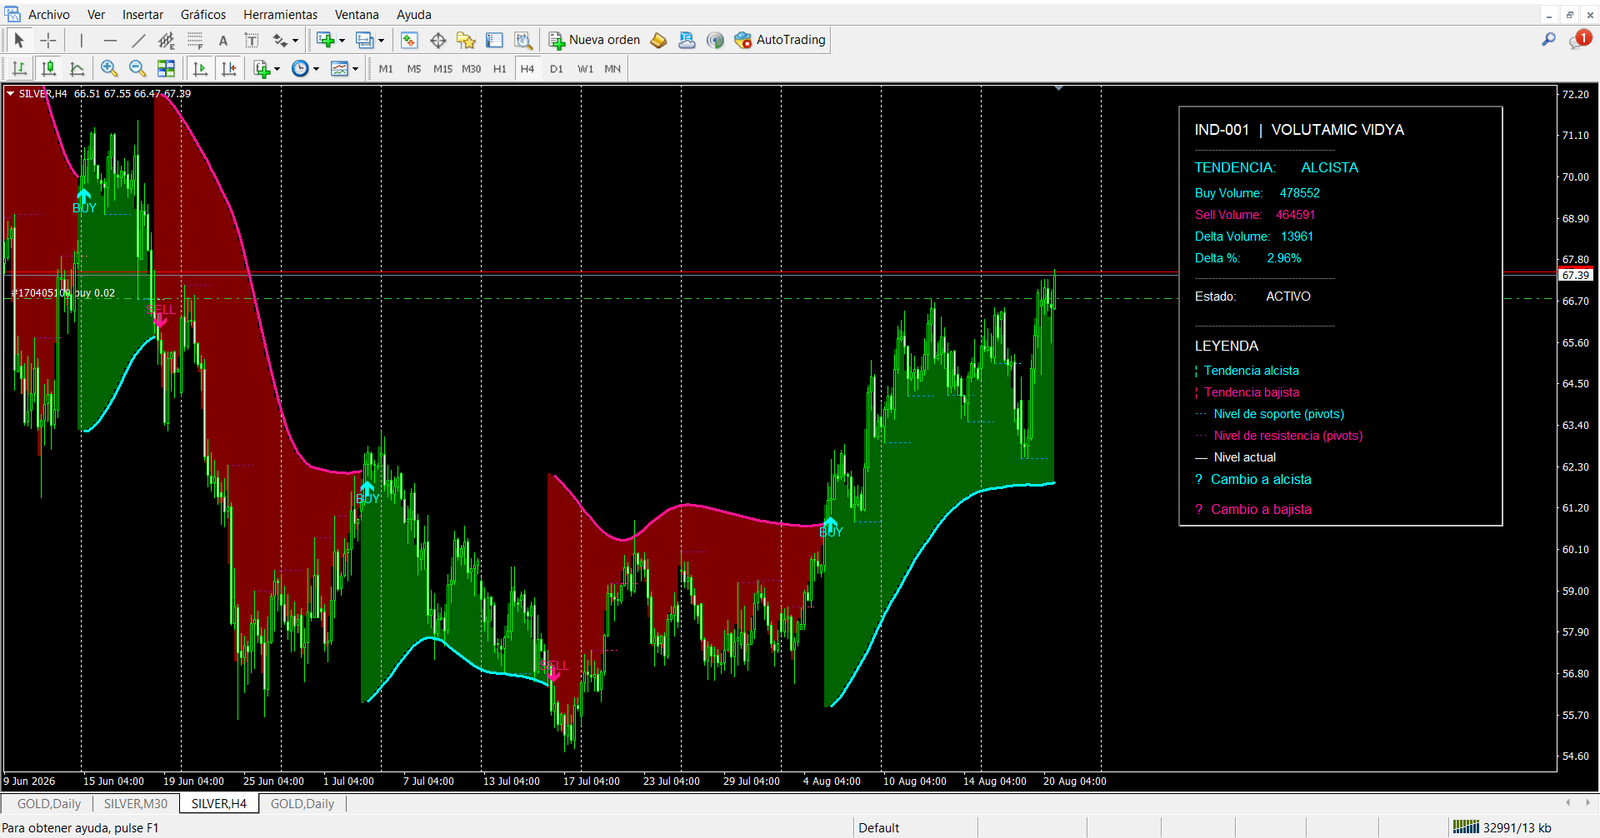Pick the horizontal line tool

pyautogui.click(x=110, y=40)
